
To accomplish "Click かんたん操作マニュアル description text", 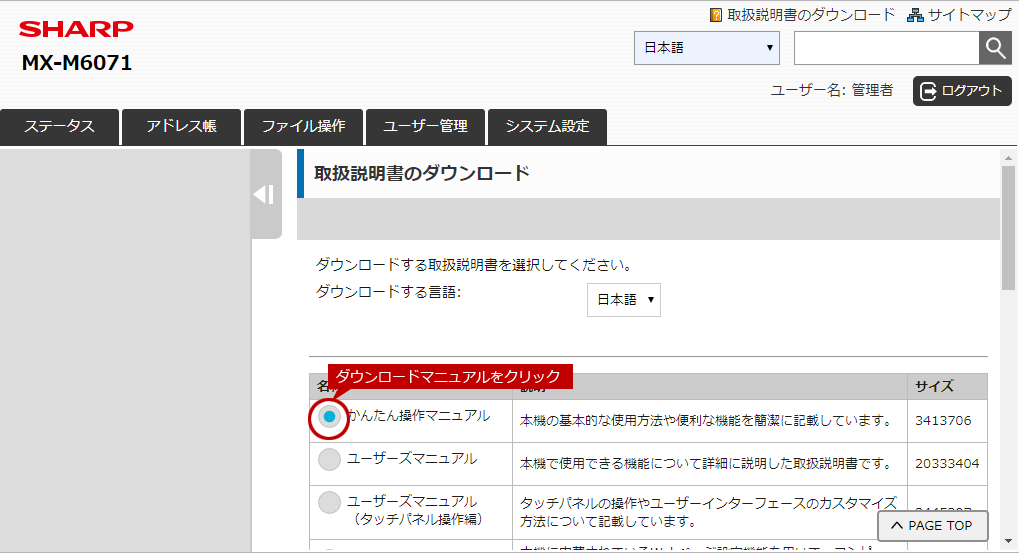I will point(706,421).
